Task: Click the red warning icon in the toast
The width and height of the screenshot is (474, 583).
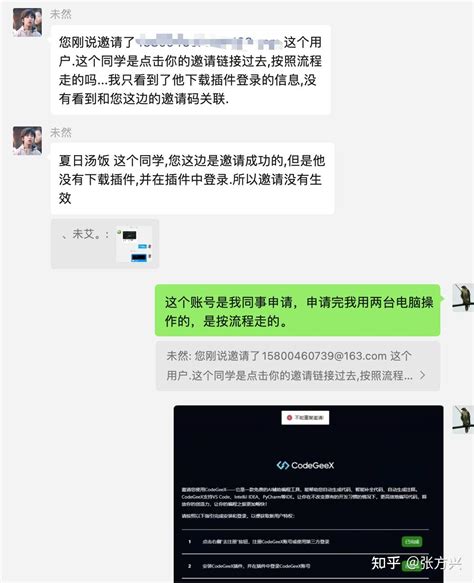Action: point(289,418)
